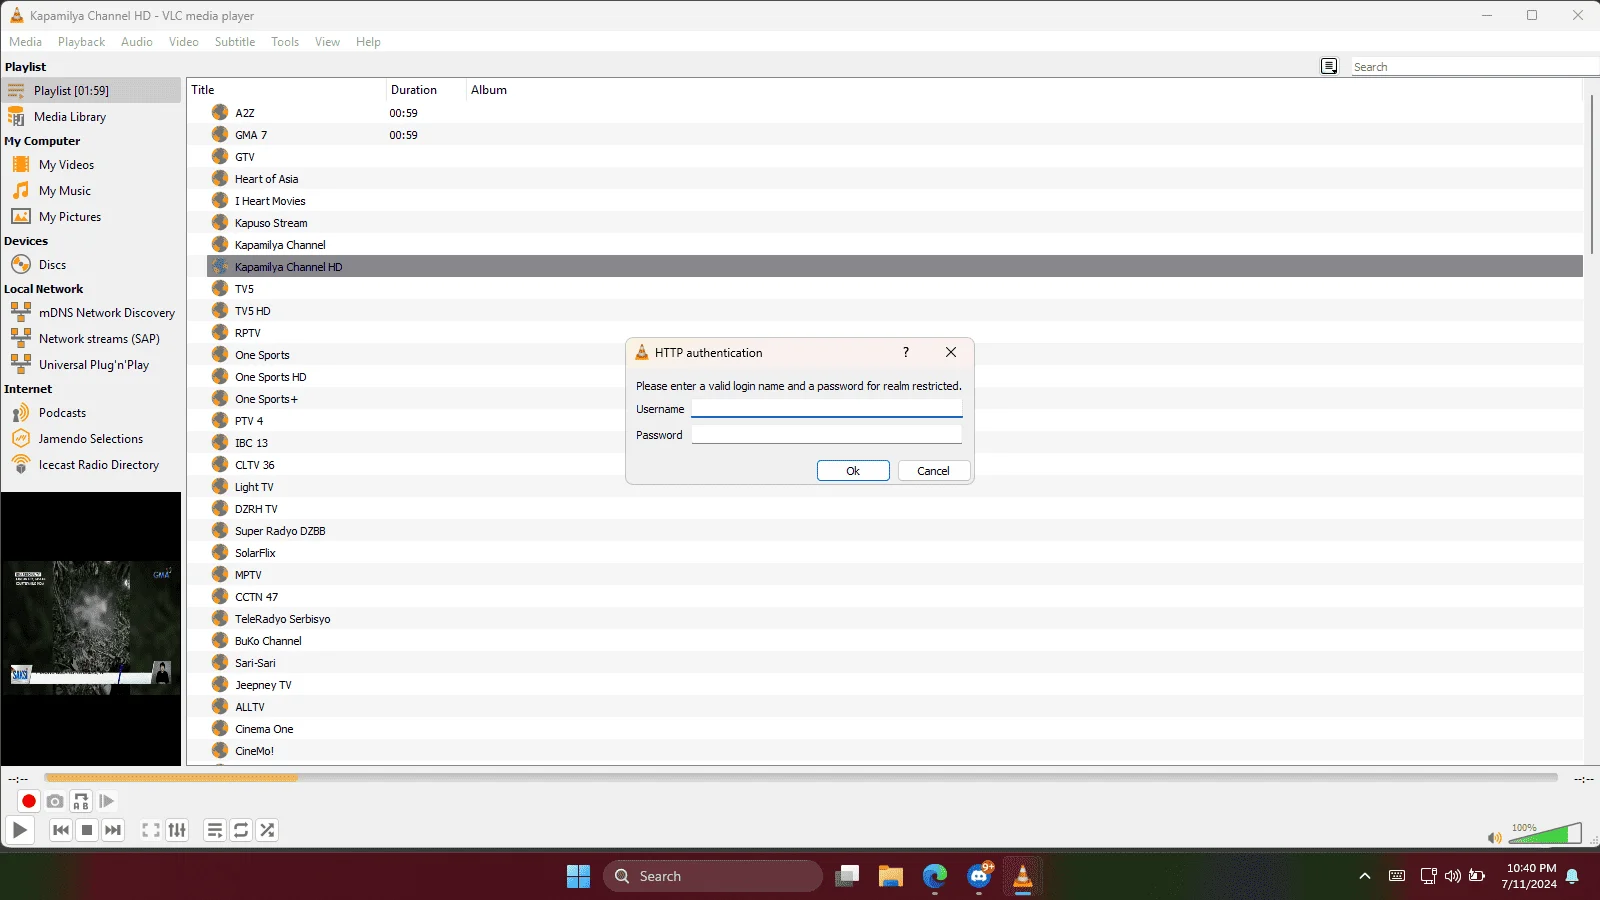Click the video preview thumbnail

(91, 628)
